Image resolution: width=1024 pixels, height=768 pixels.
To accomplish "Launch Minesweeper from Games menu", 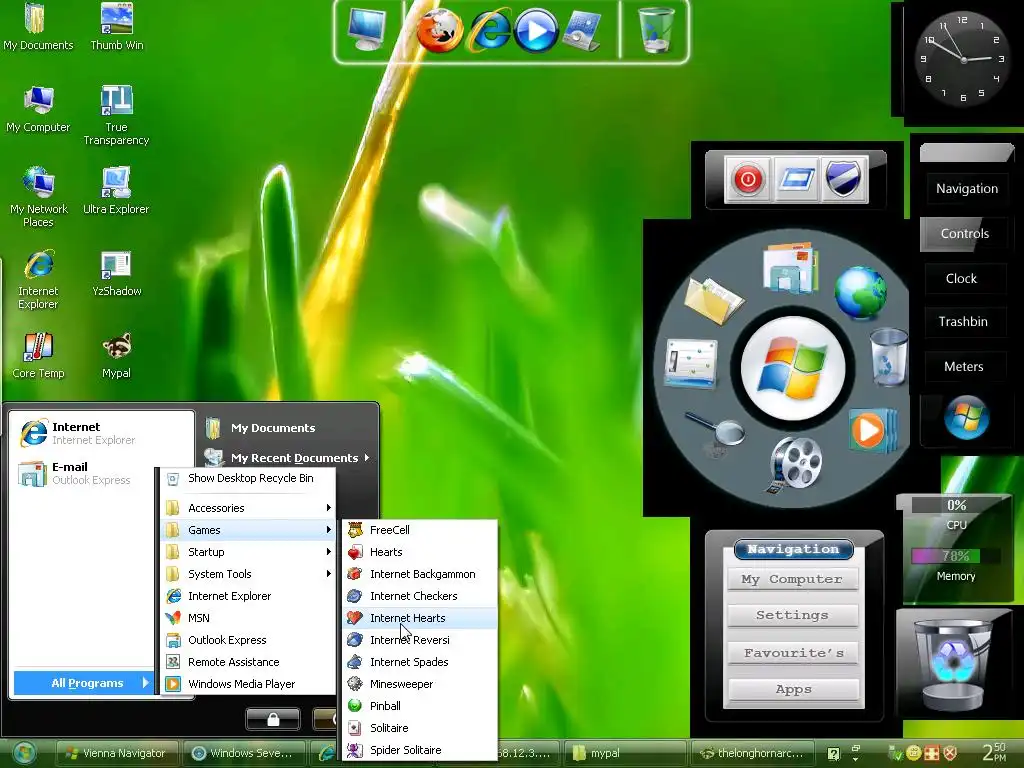I will (420, 684).
